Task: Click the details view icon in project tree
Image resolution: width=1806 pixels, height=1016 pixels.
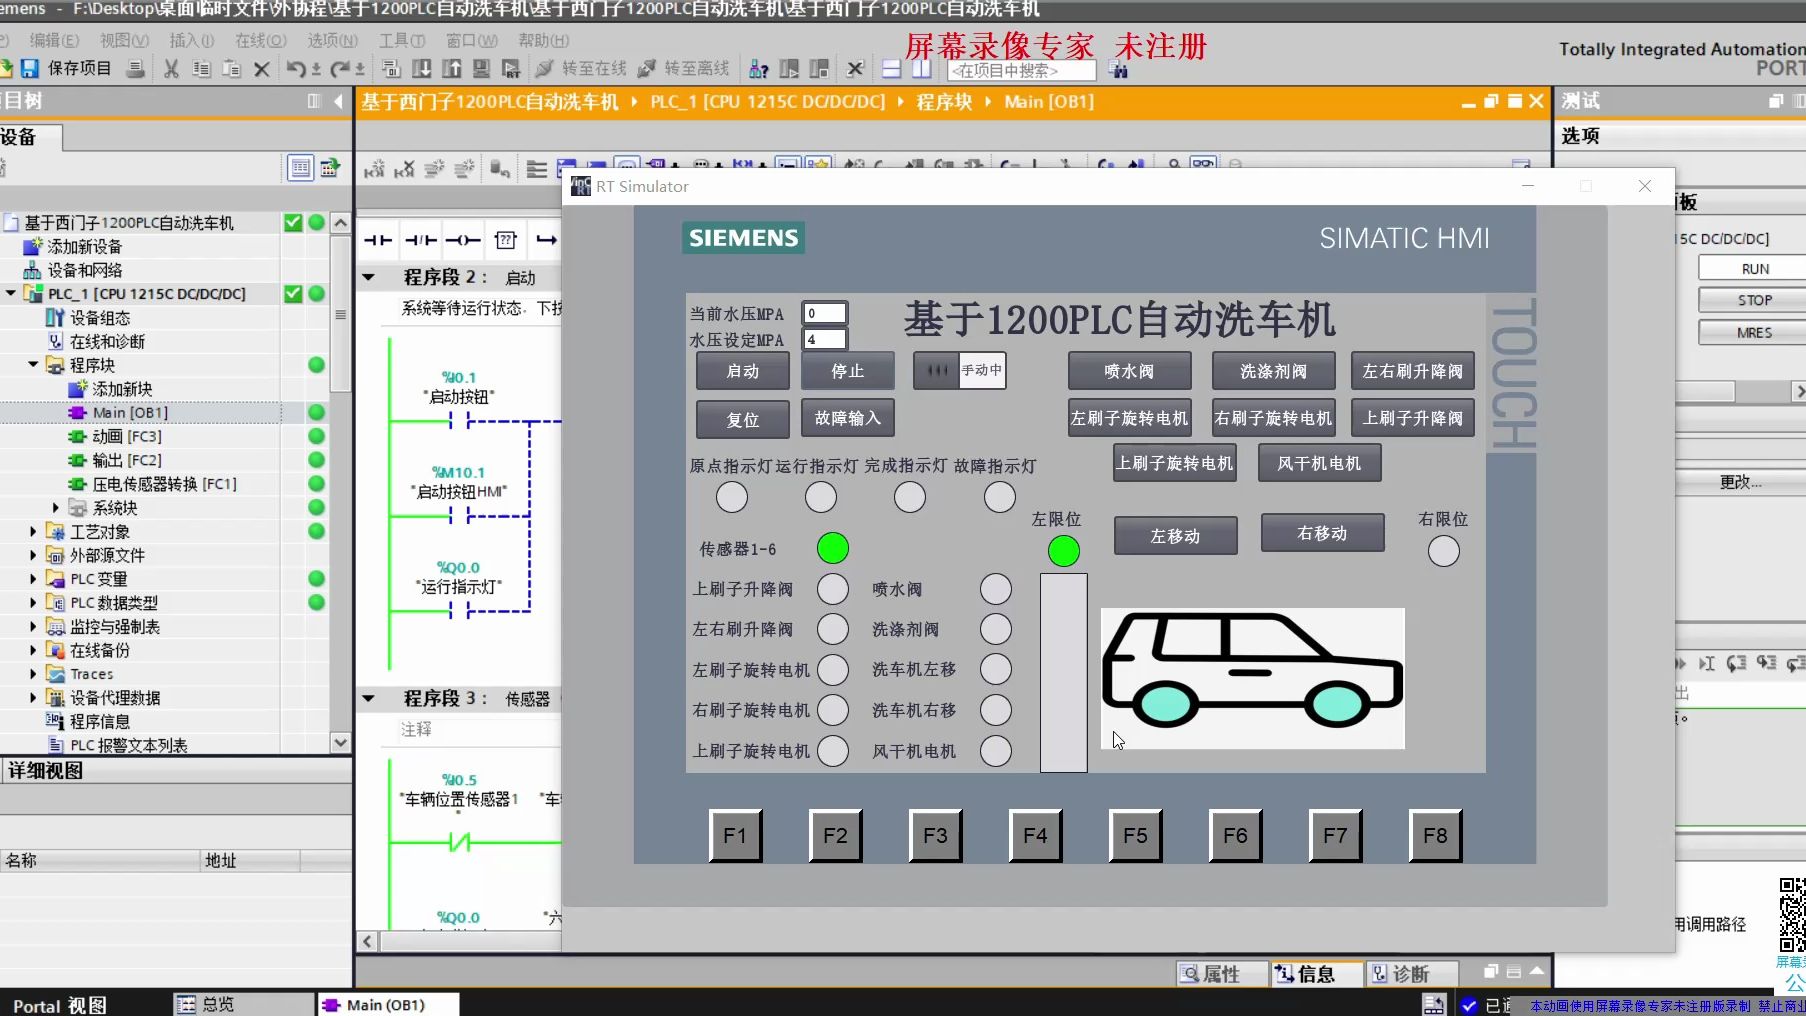Action: (x=300, y=168)
